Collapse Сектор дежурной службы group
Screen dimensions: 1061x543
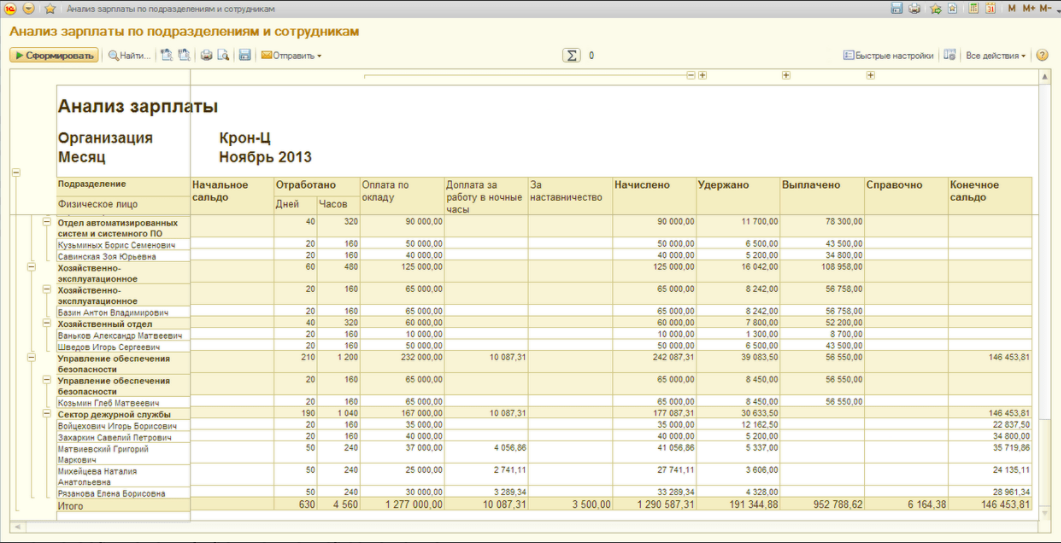46,412
